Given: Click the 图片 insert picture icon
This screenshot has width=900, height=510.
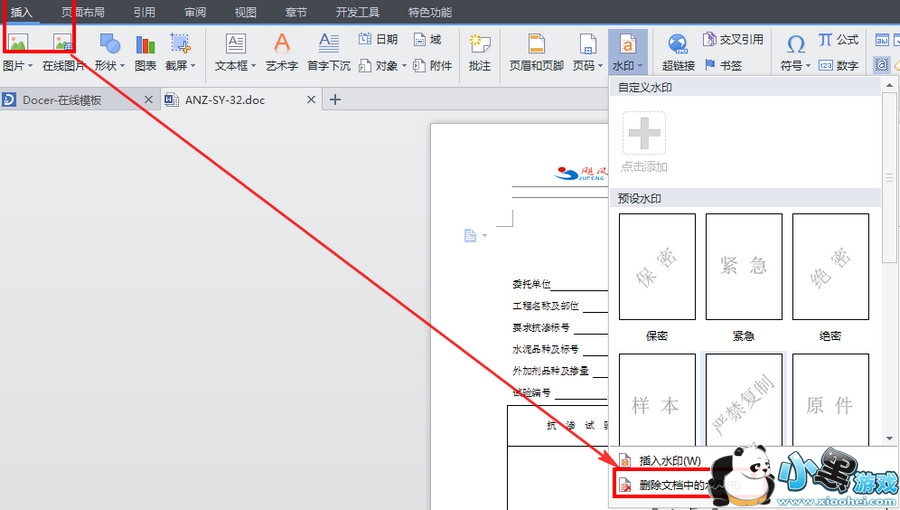Looking at the screenshot, I should (x=18, y=44).
